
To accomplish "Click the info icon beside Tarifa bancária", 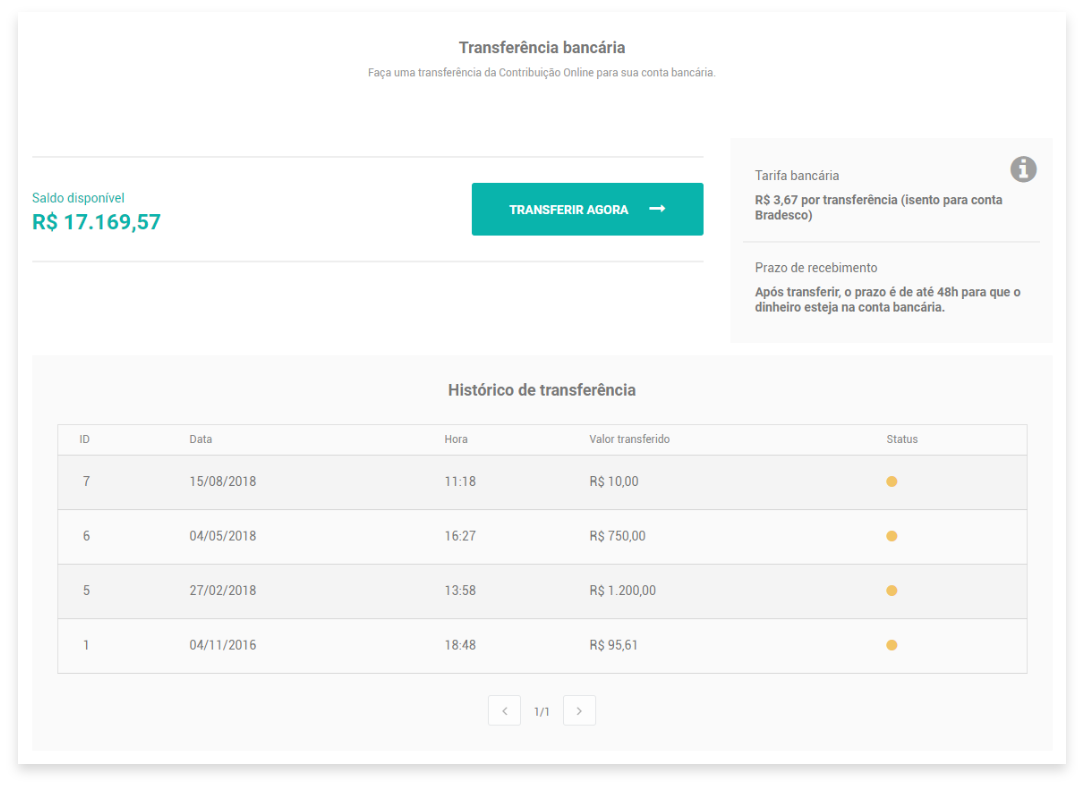I will click(1023, 169).
